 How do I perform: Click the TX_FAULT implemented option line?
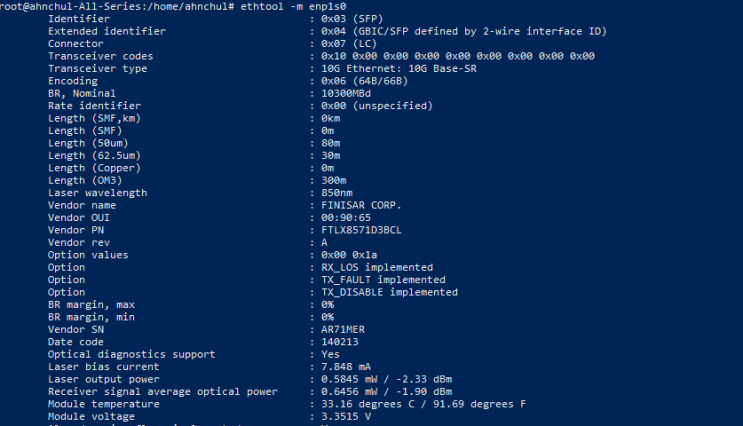click(x=382, y=280)
